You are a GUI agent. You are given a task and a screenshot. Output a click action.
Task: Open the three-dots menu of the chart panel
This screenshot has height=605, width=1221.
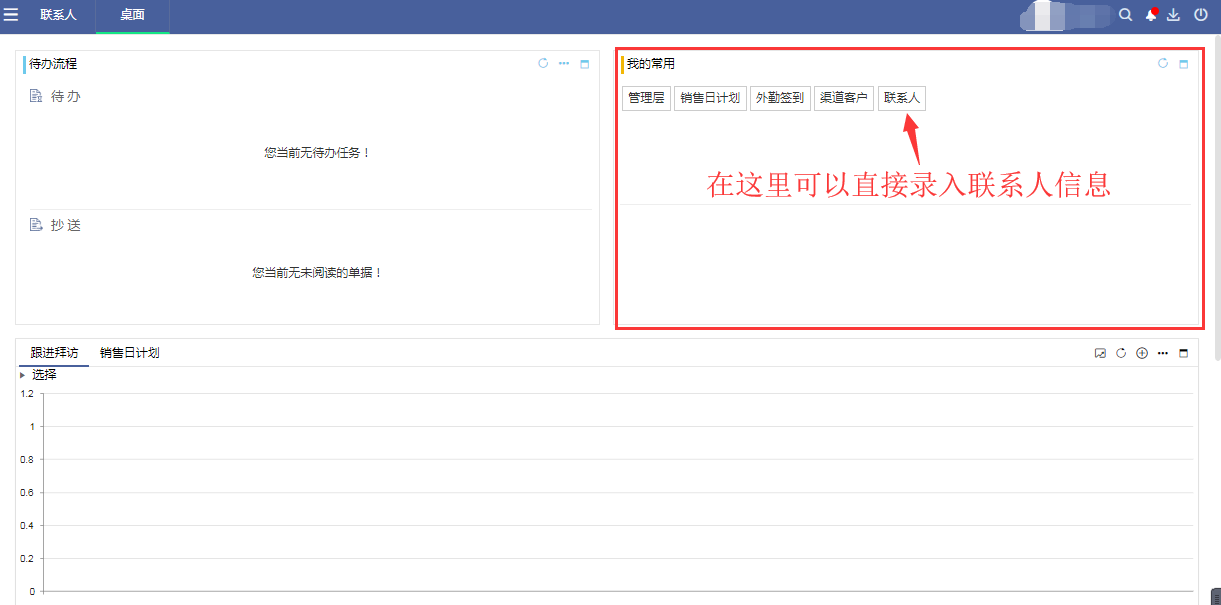1163,353
